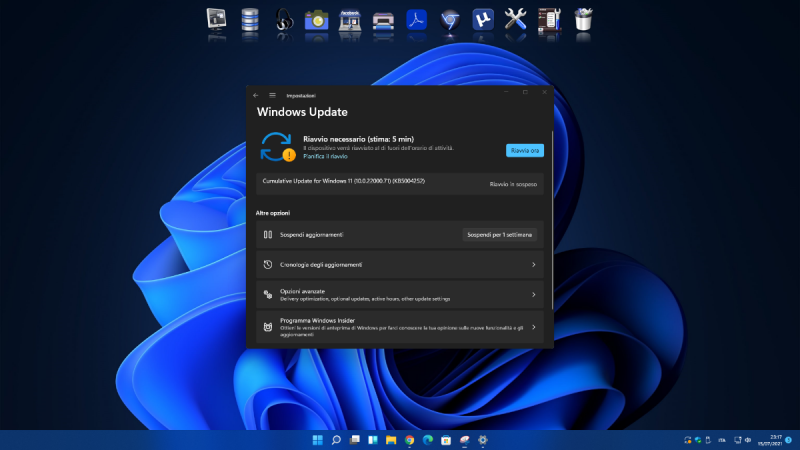
Task: Open File Explorer from the taskbar
Action: coord(391,440)
